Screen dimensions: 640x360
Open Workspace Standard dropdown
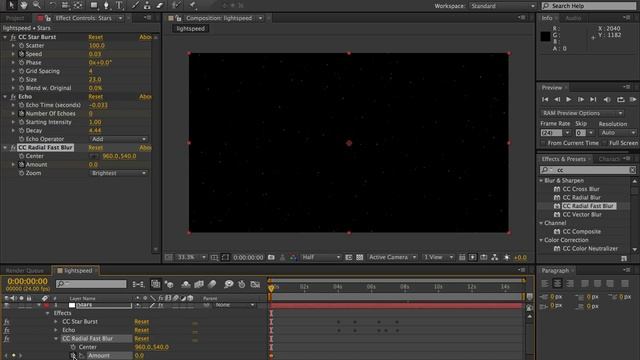tap(502, 6)
